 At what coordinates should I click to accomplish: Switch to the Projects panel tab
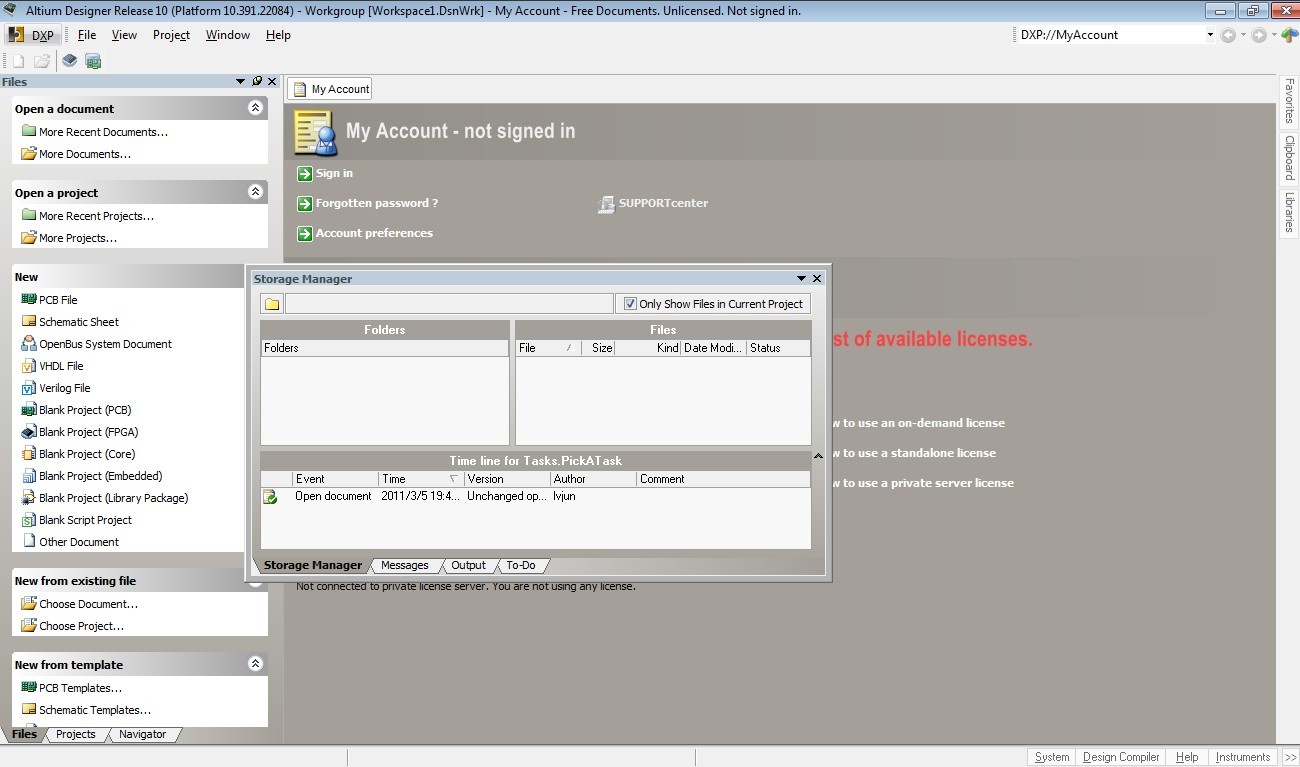(76, 734)
